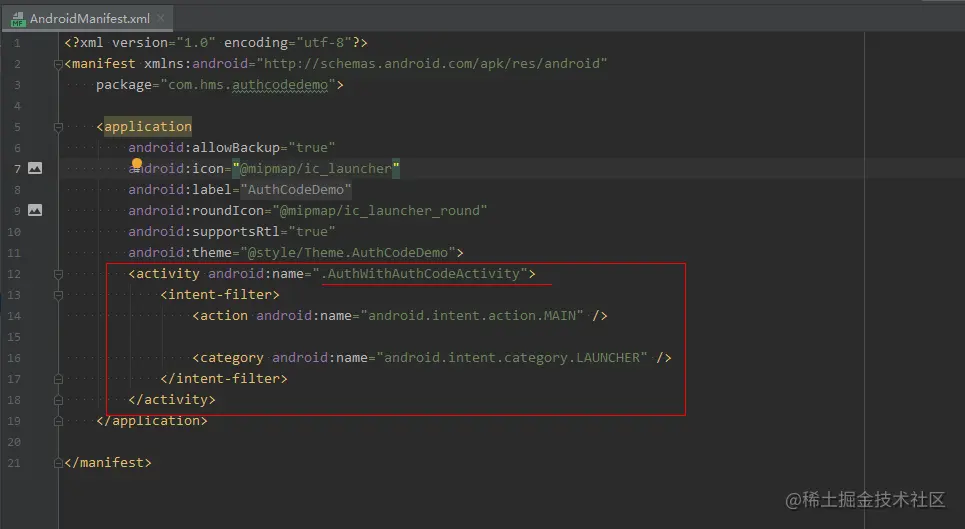Click the ic_launcher_round gutter icon on line 9
Image resolution: width=965 pixels, height=529 pixels.
tap(35, 210)
